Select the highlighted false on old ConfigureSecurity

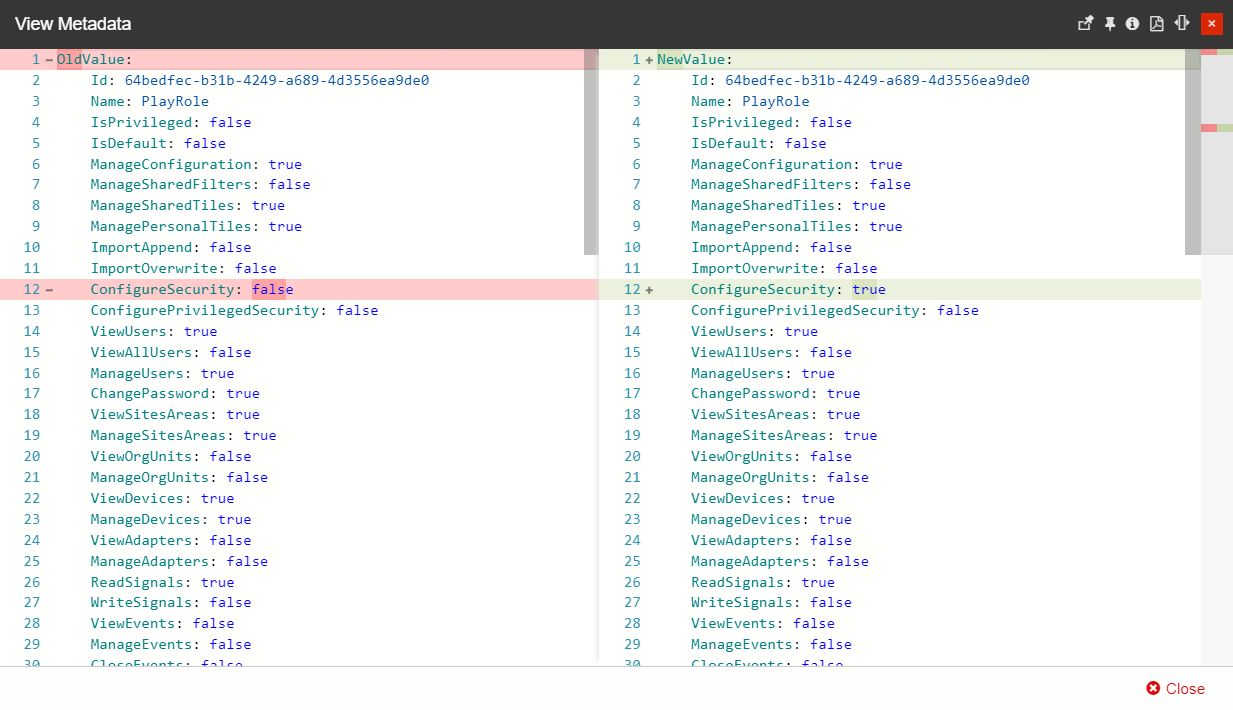click(272, 289)
